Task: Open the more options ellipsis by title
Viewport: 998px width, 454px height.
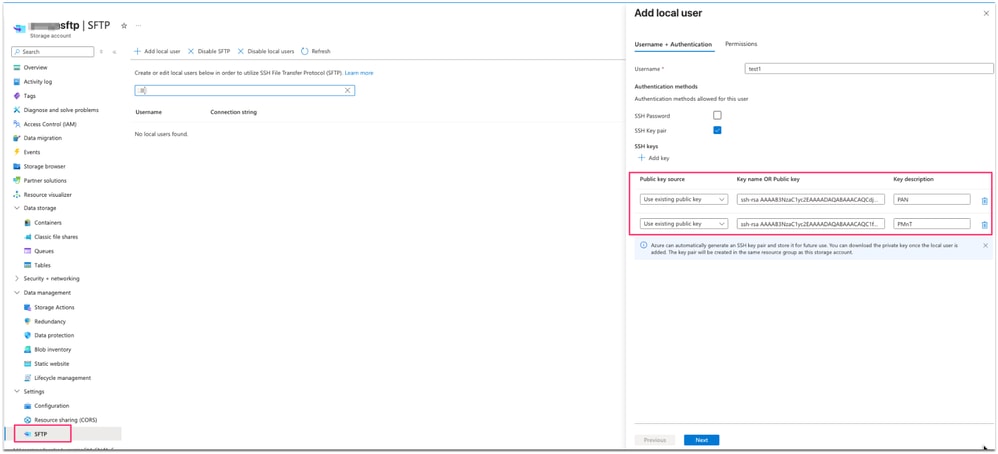Action: [x=137, y=25]
